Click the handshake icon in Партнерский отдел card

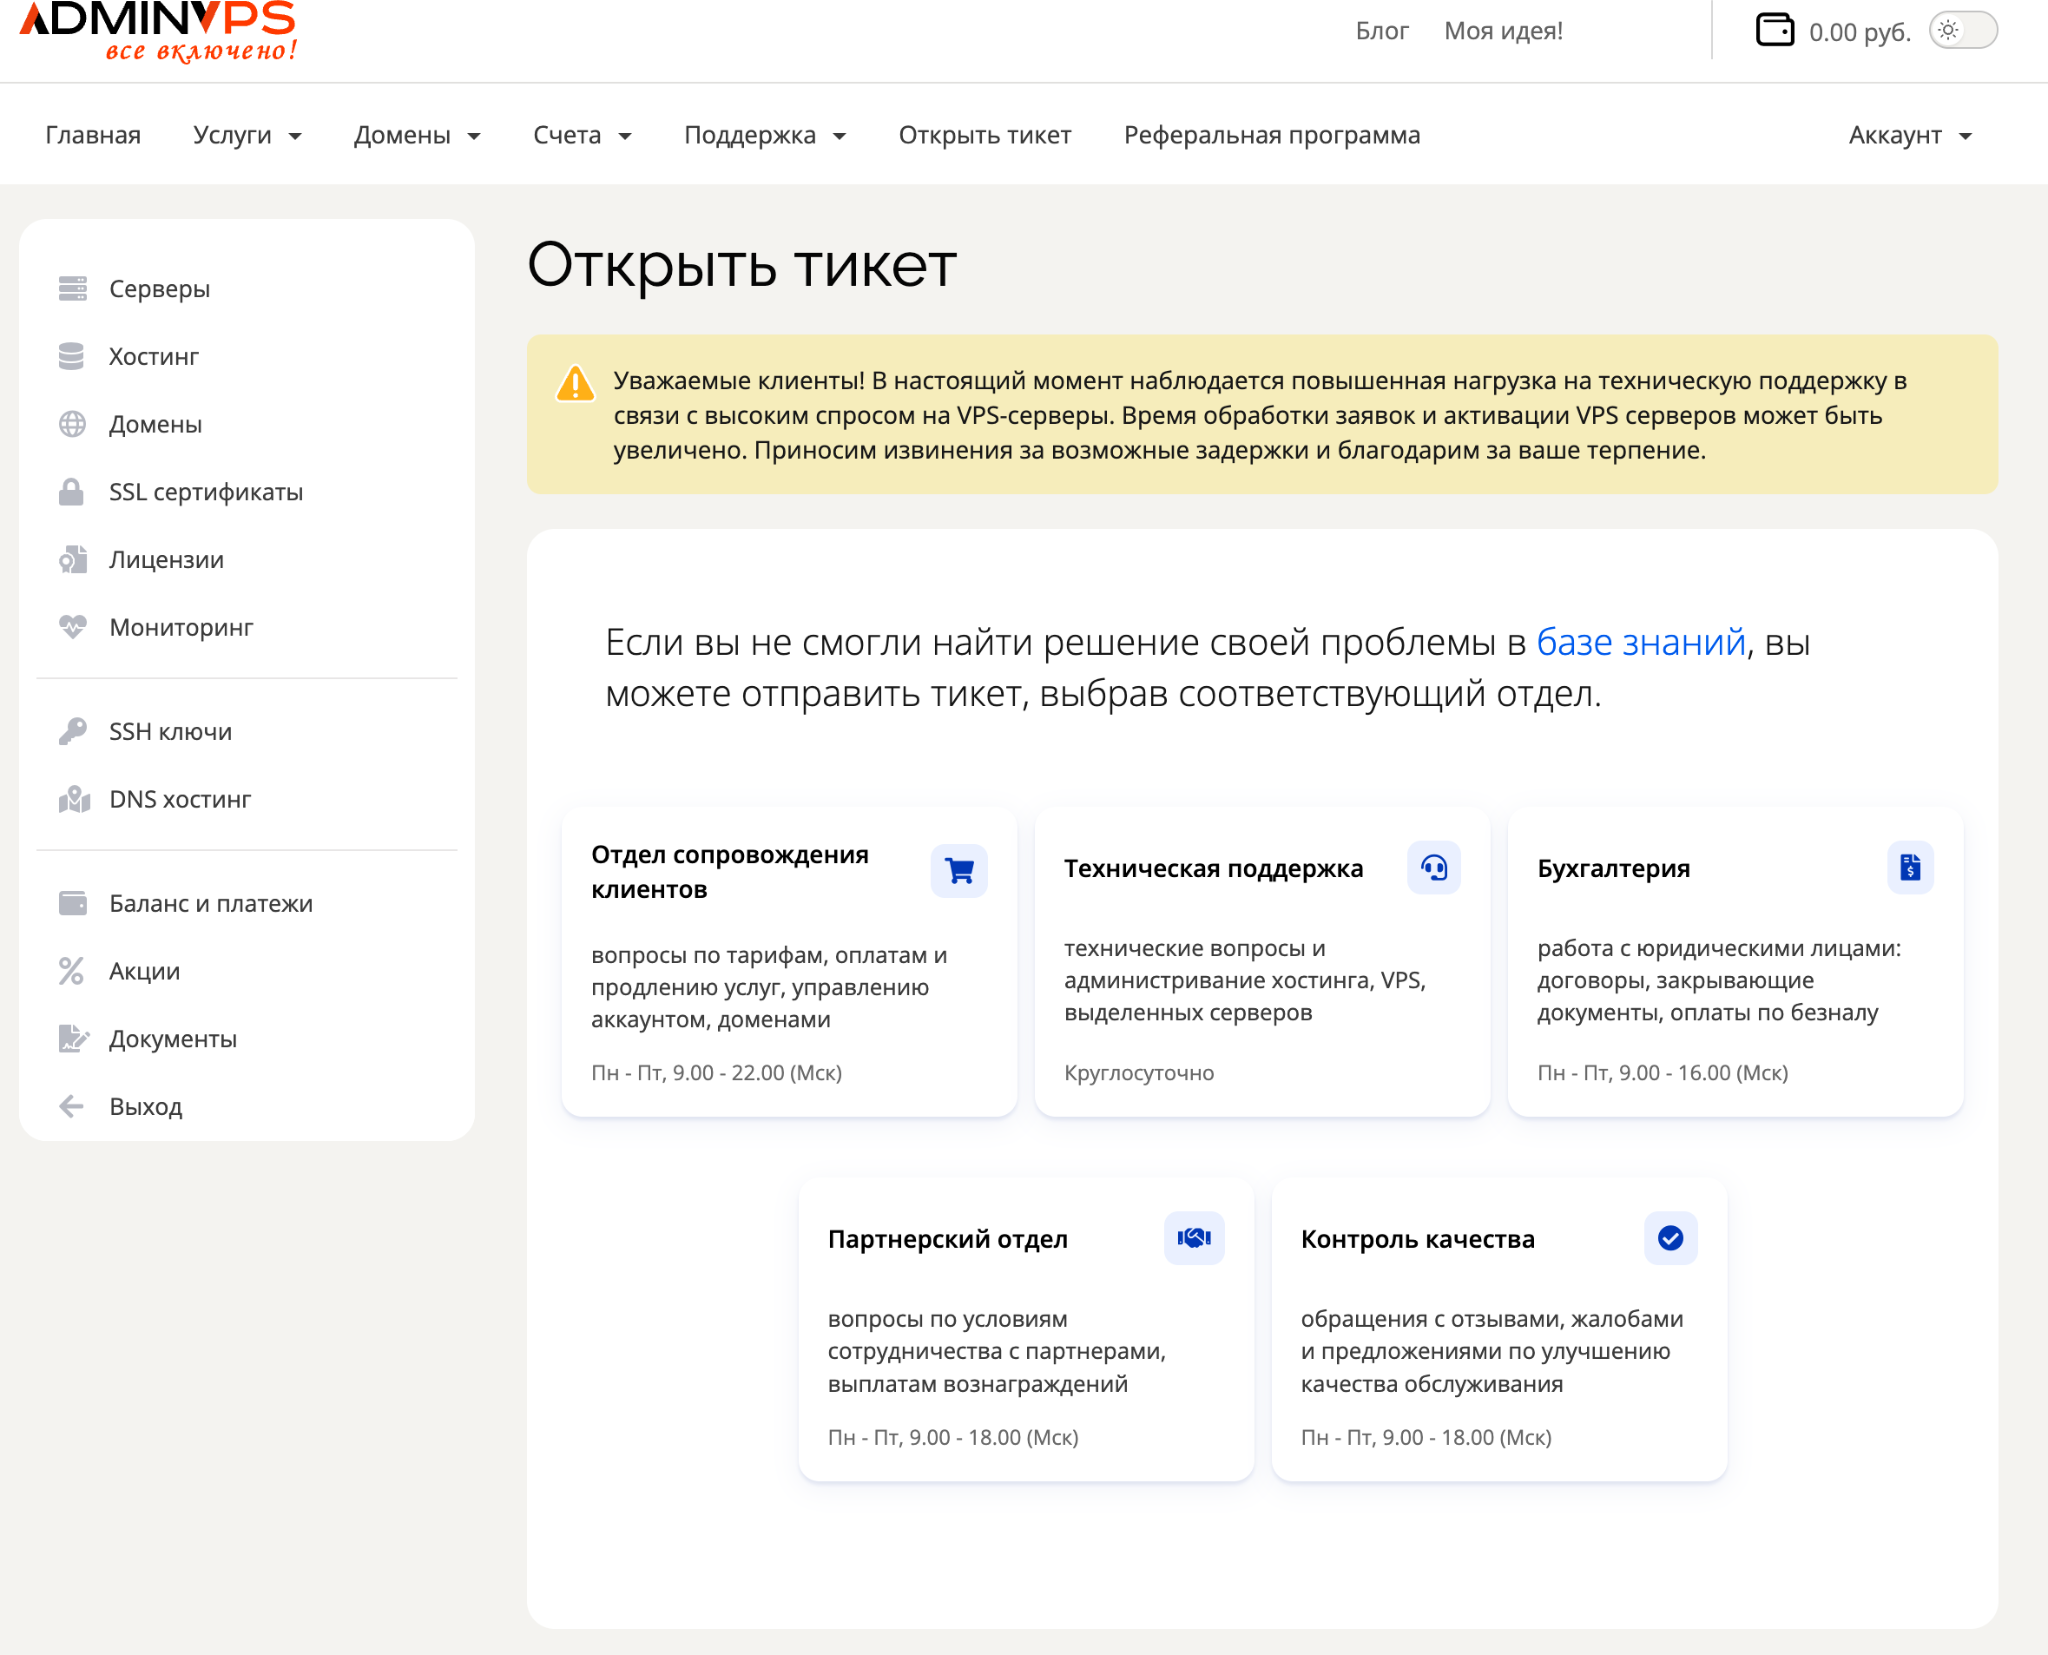pos(1194,1238)
